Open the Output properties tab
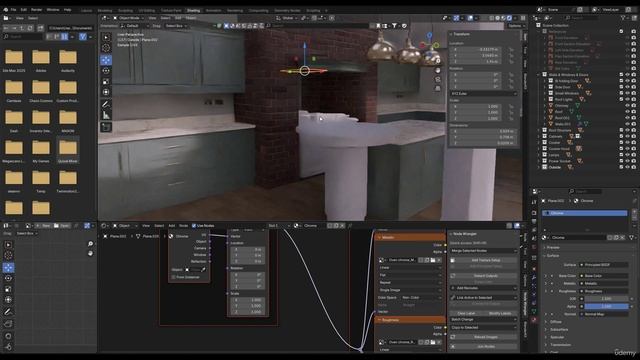The height and width of the screenshot is (360, 640). 534,222
